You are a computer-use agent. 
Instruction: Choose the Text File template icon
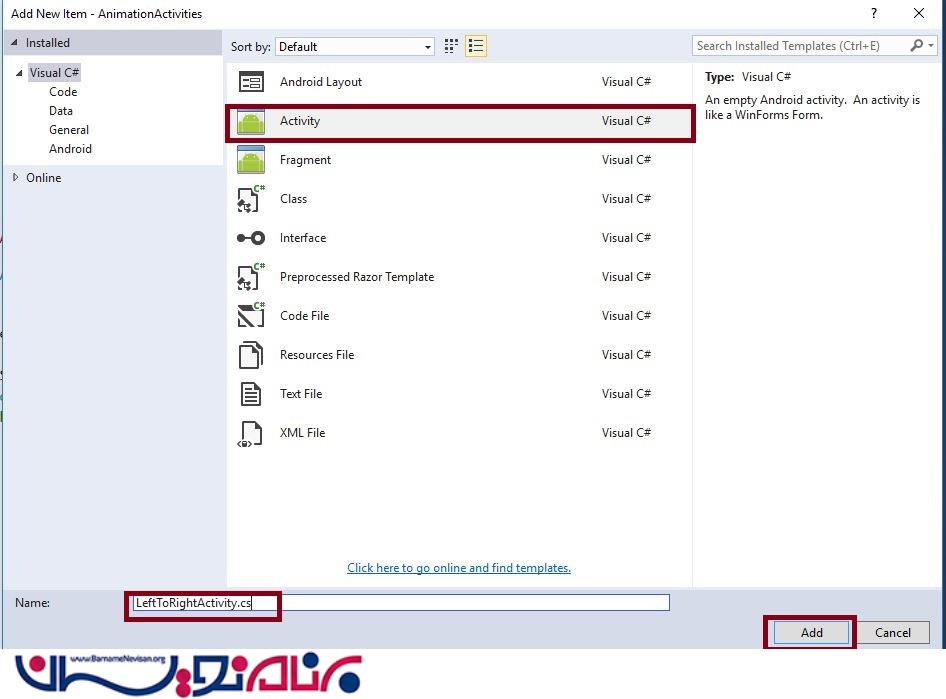pyautogui.click(x=251, y=394)
